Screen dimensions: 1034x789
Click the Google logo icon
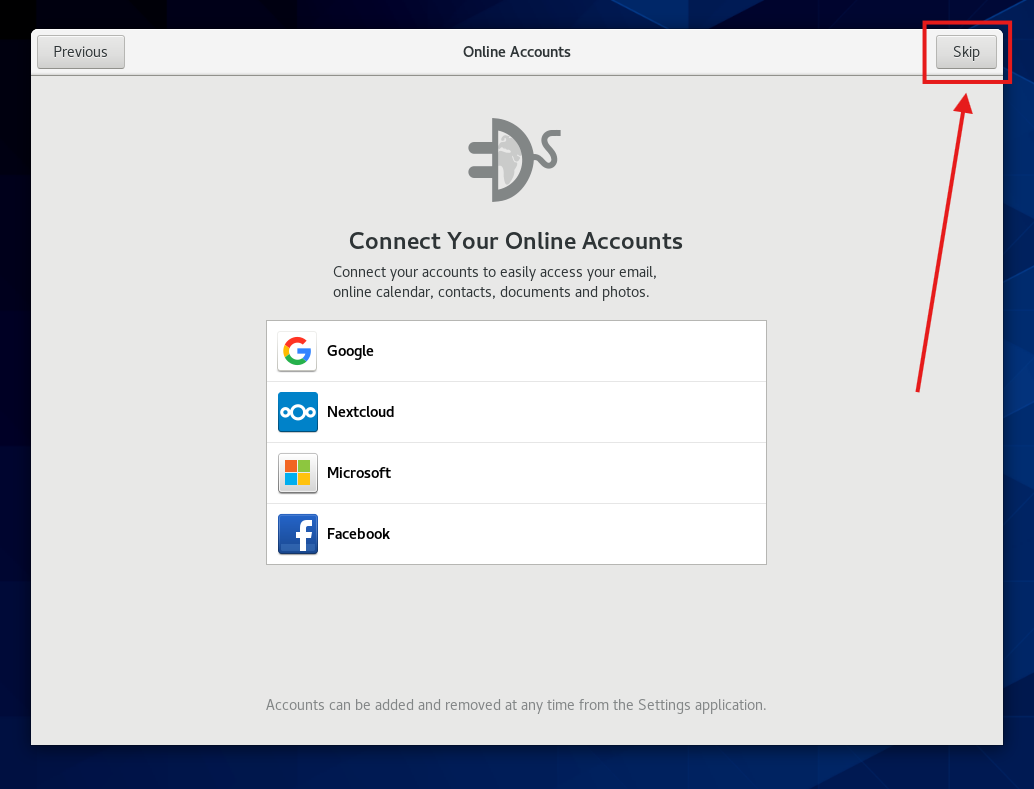click(297, 351)
